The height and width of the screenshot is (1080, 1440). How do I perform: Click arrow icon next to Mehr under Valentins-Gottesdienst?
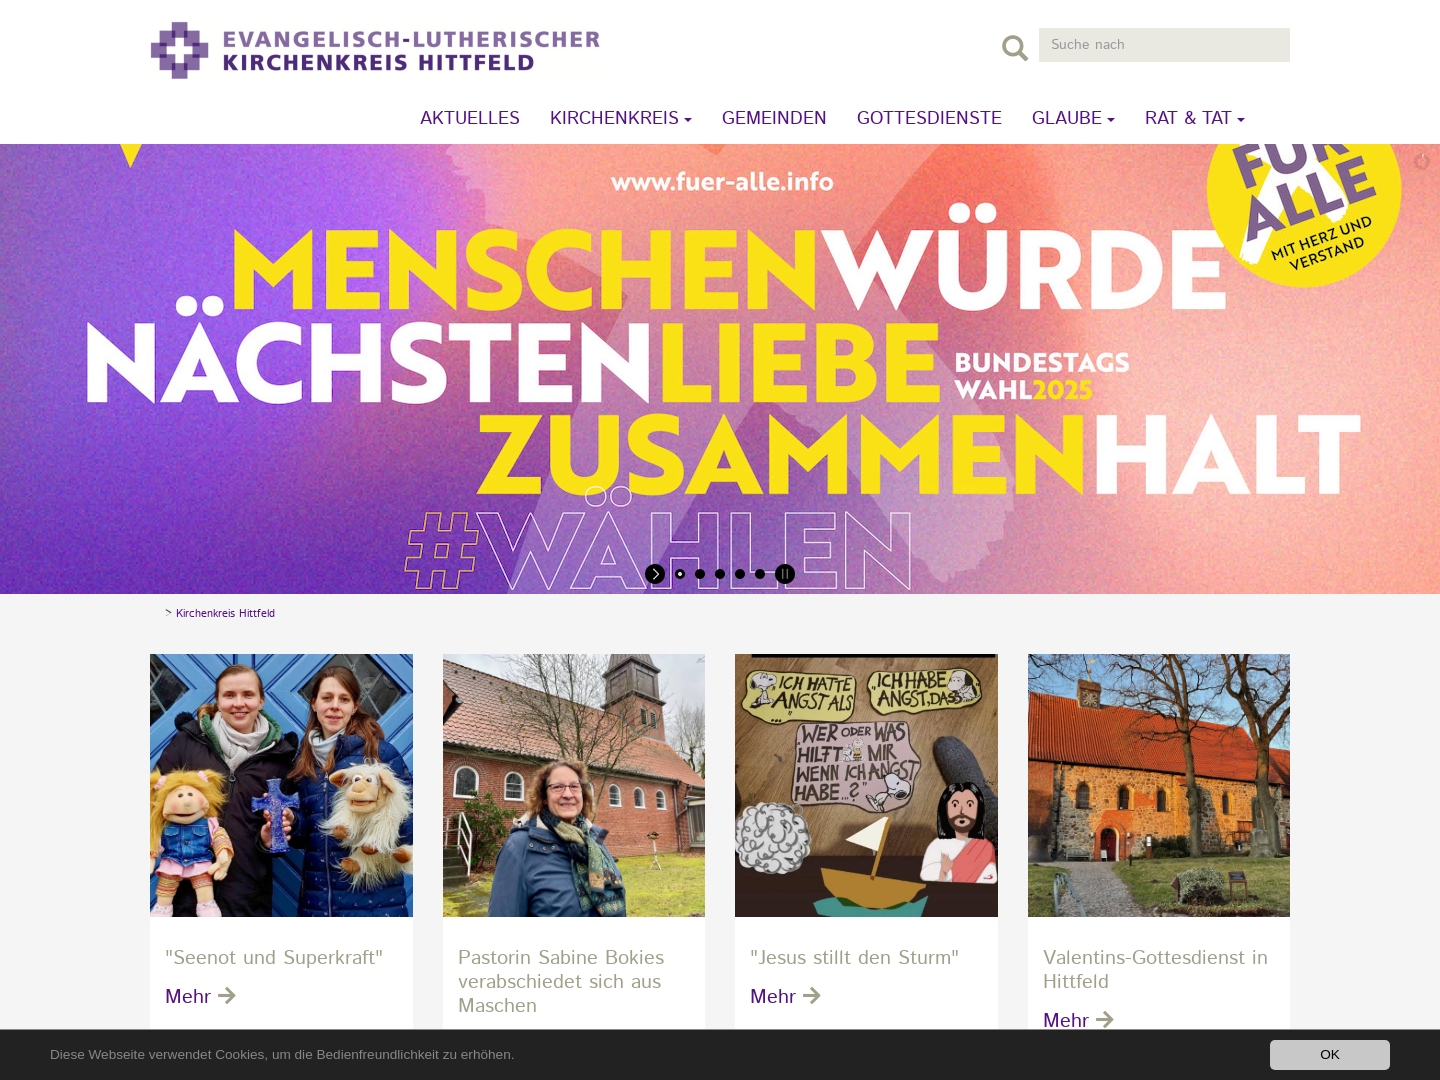coord(1105,1020)
